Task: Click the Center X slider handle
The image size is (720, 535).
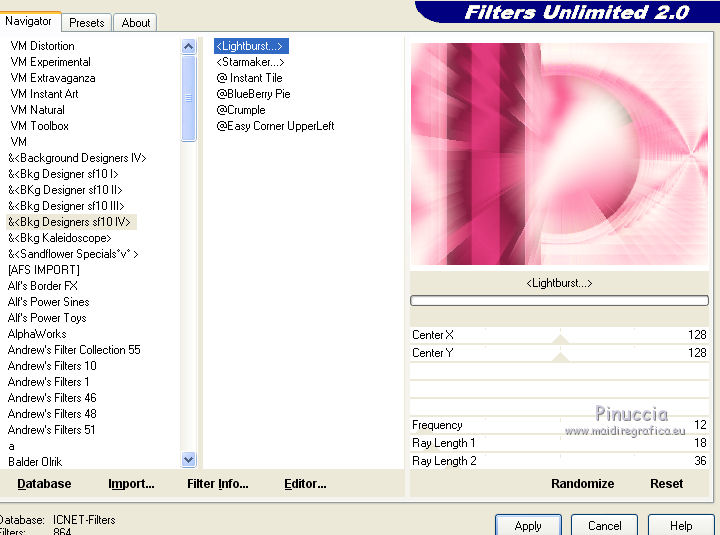Action: (560, 339)
